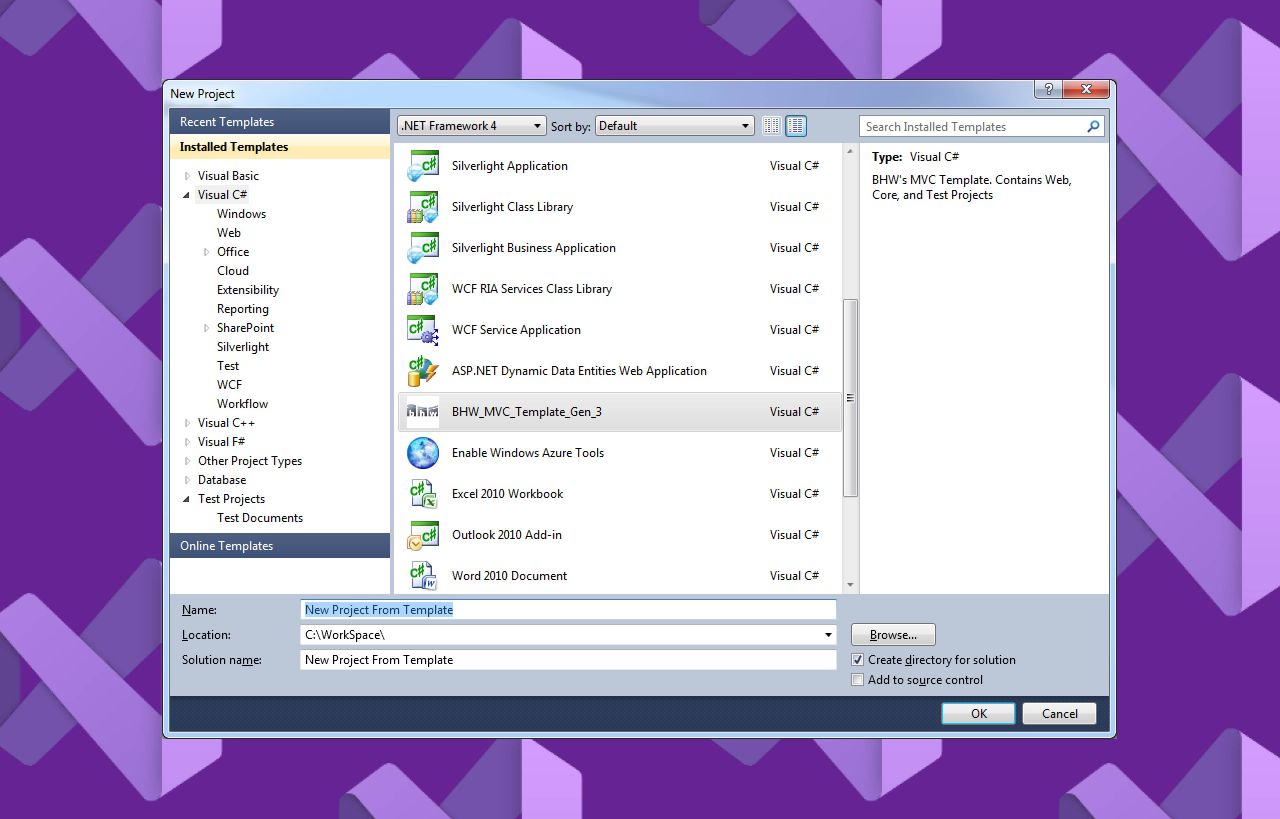The height and width of the screenshot is (819, 1280).
Task: Select the Extensibility category
Action: [x=248, y=290]
